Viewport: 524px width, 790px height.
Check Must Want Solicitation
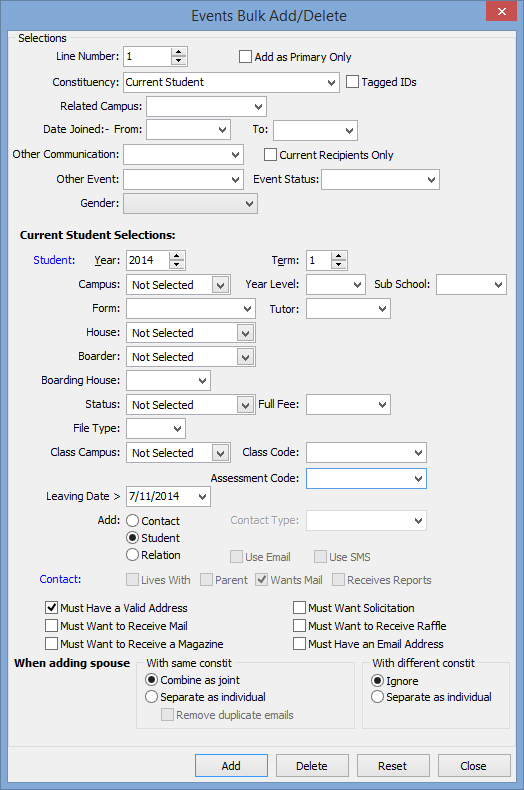[x=299, y=608]
